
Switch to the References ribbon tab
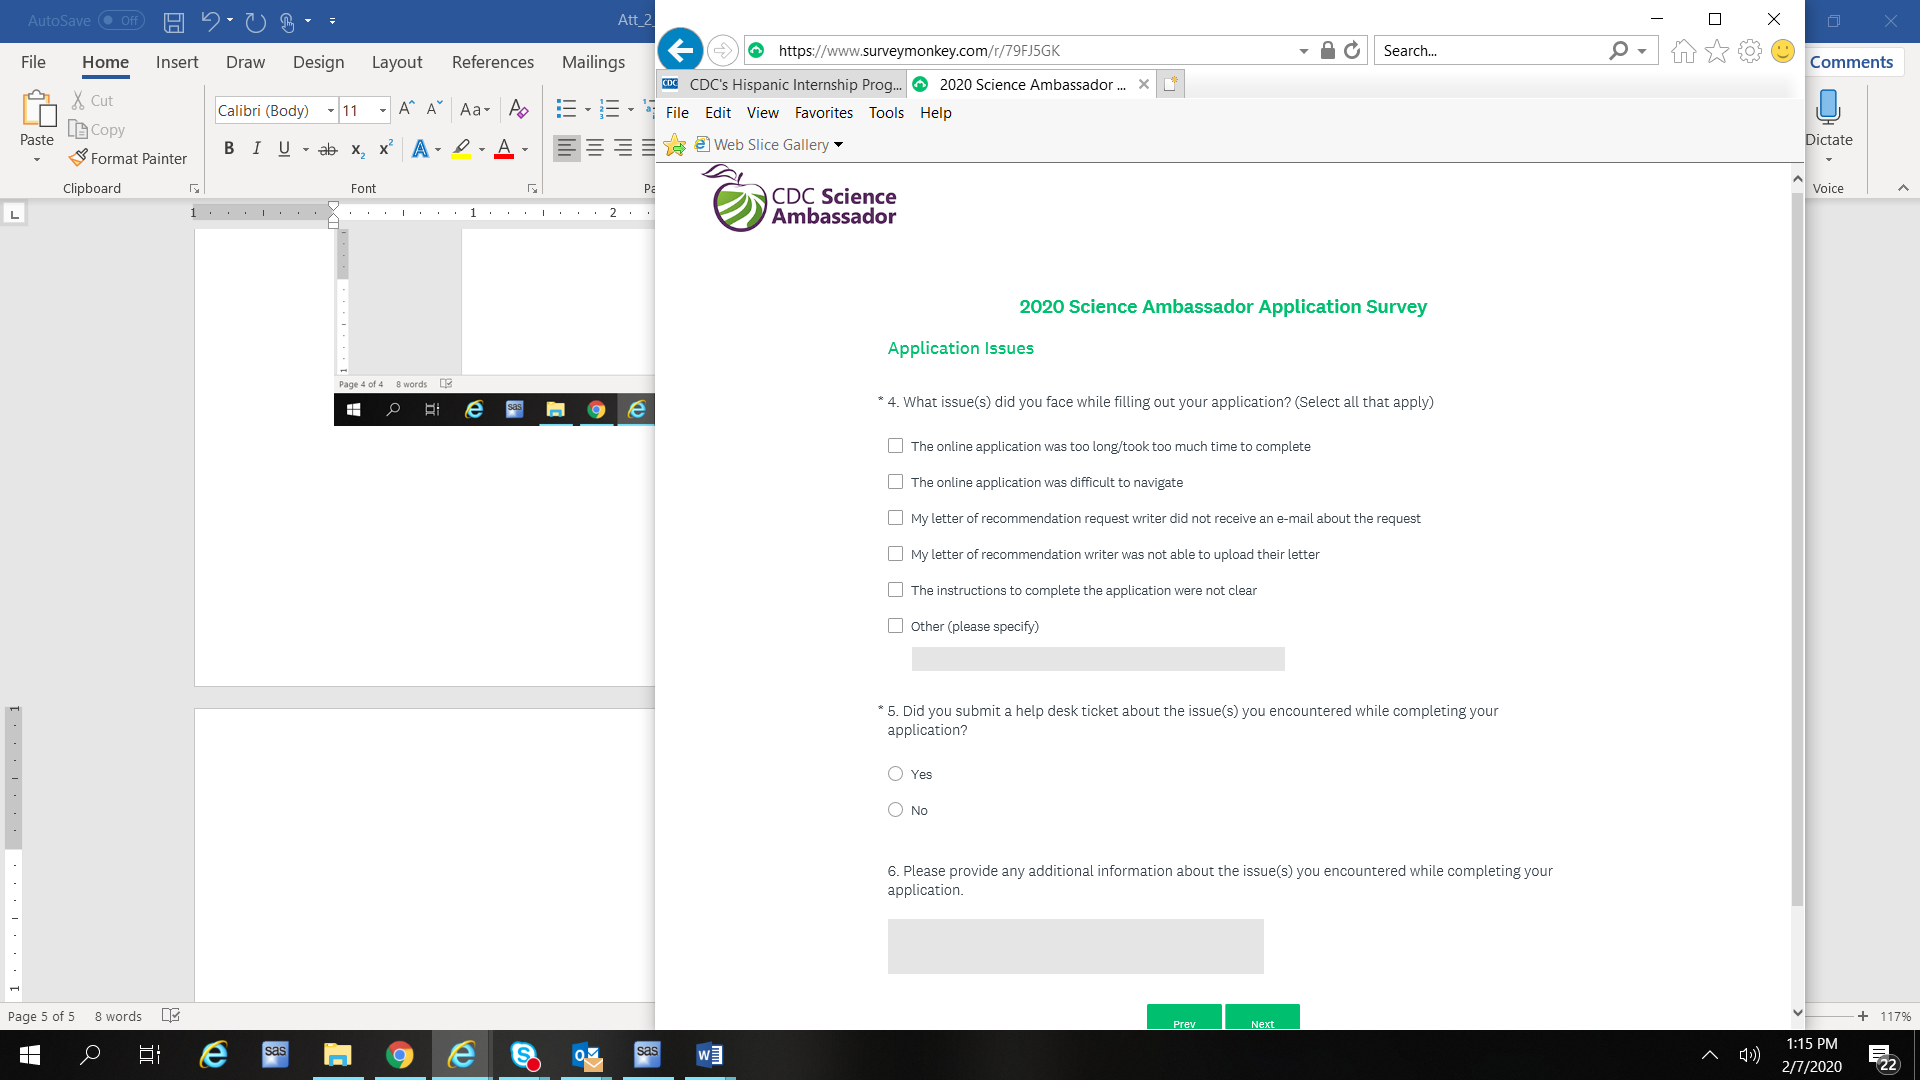pyautogui.click(x=492, y=62)
